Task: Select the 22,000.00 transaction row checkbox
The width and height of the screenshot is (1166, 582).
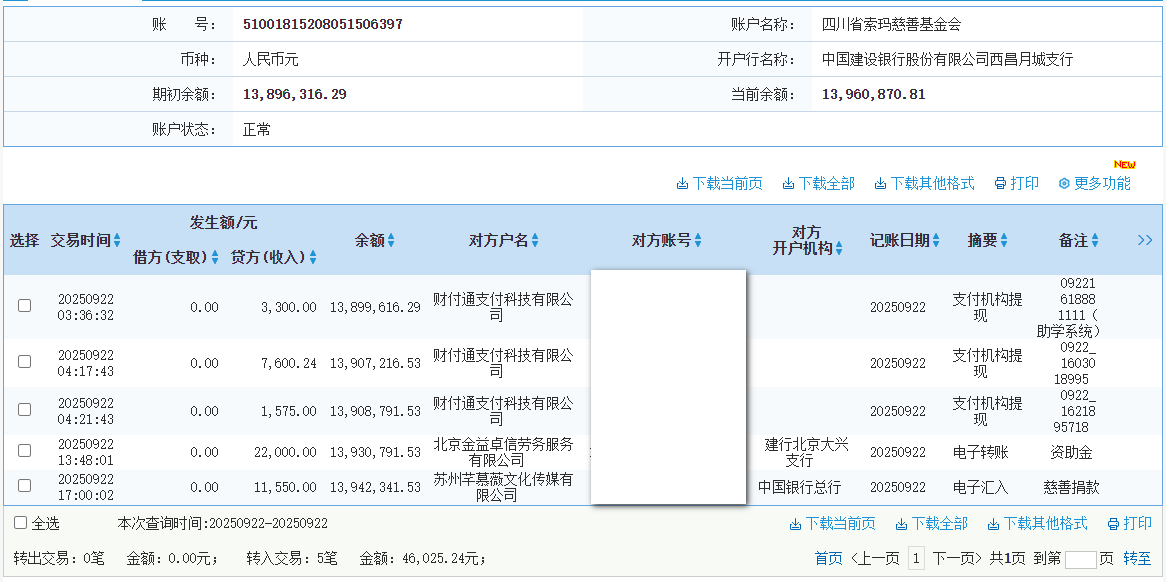Action: pyautogui.click(x=25, y=451)
